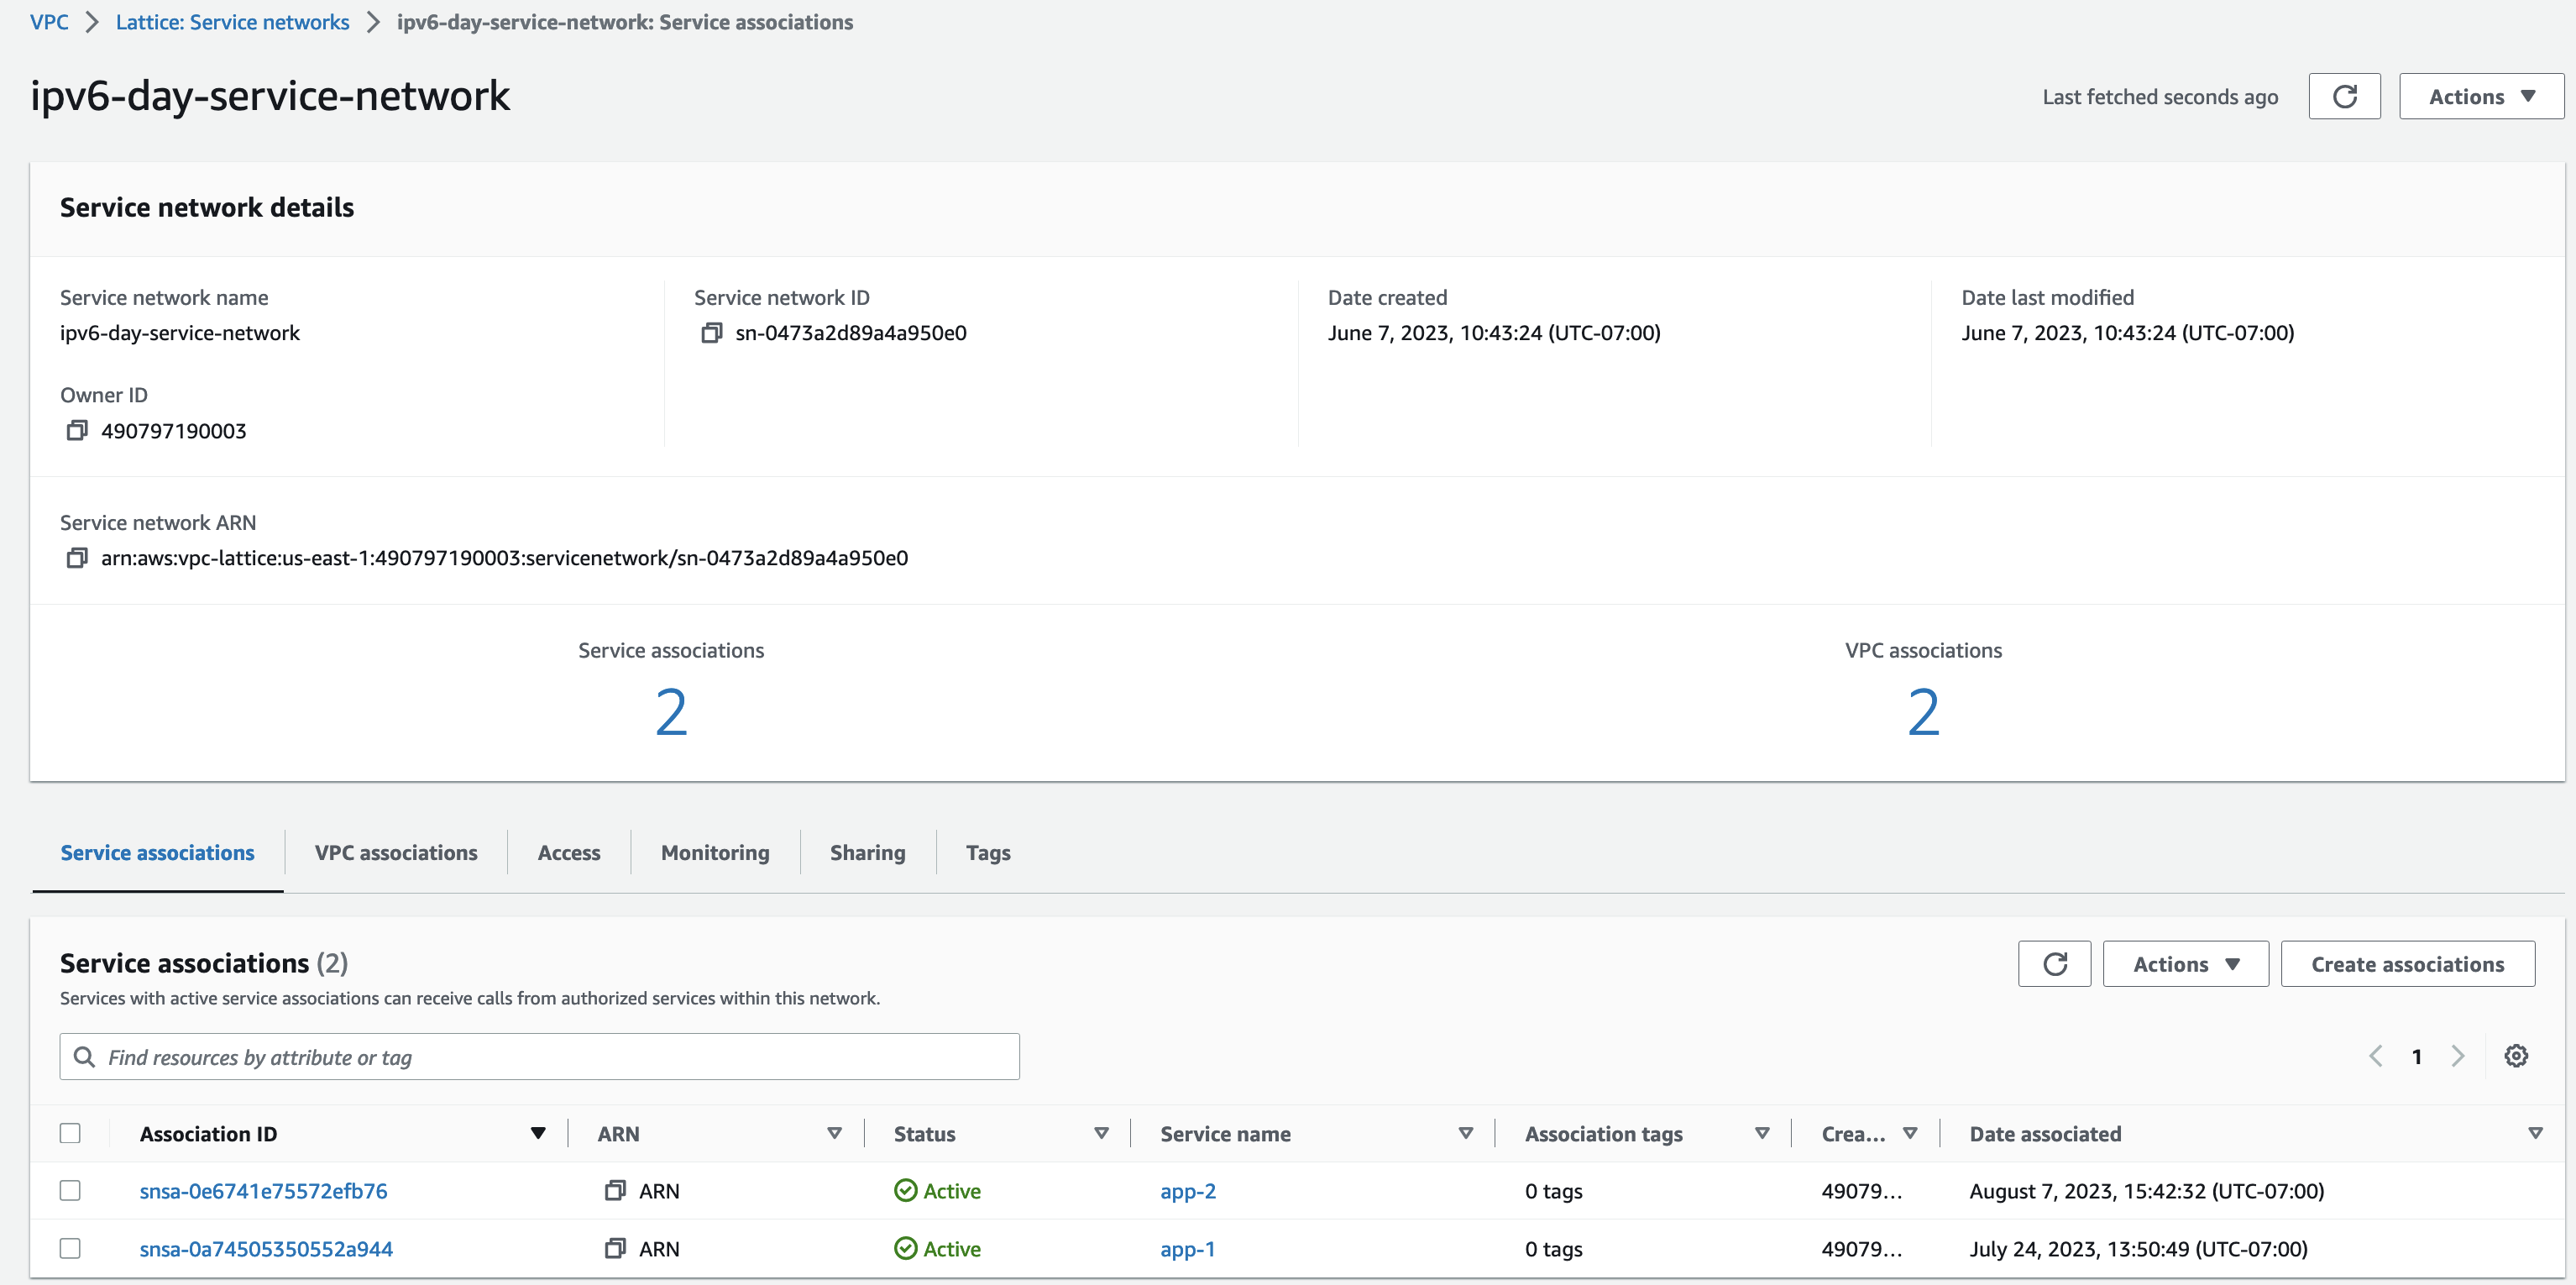Switch to VPC associations tab

pos(396,853)
